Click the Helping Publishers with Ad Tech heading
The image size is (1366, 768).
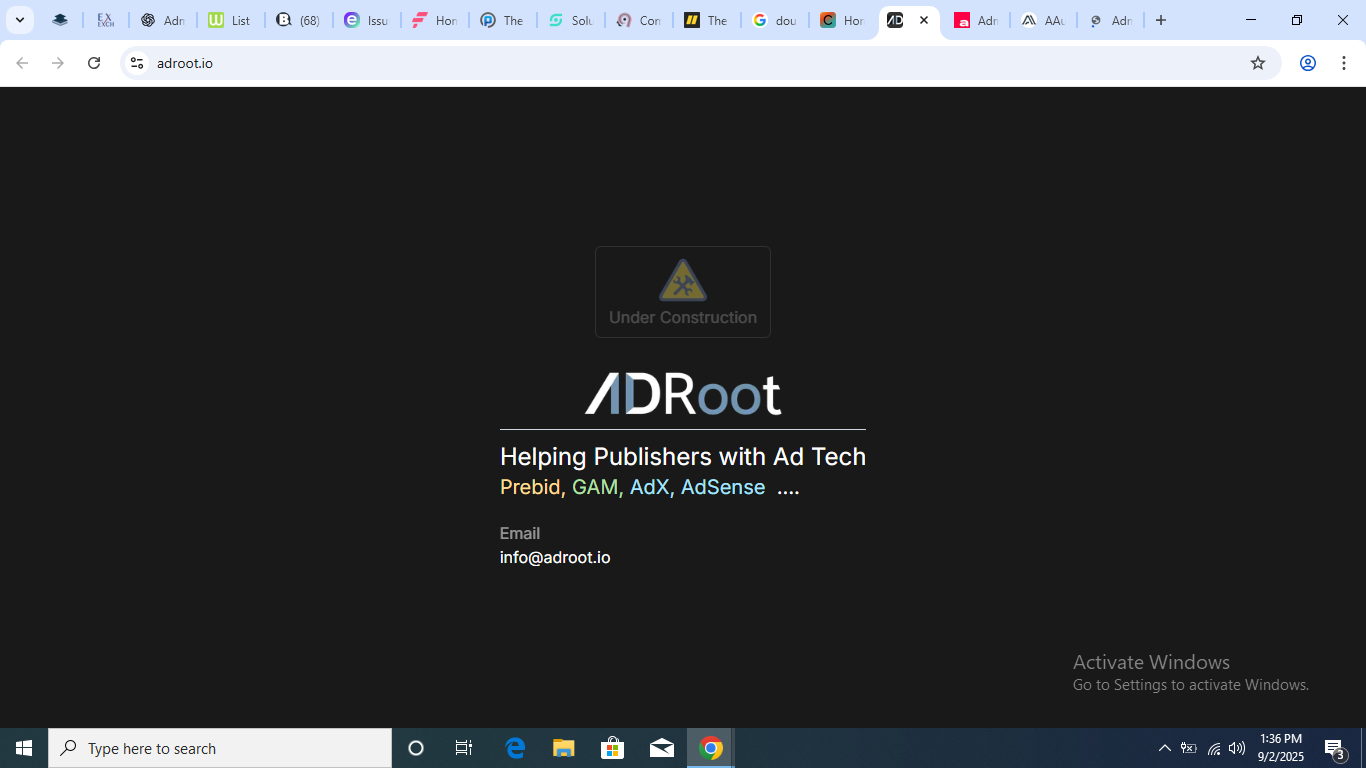pyautogui.click(x=683, y=457)
